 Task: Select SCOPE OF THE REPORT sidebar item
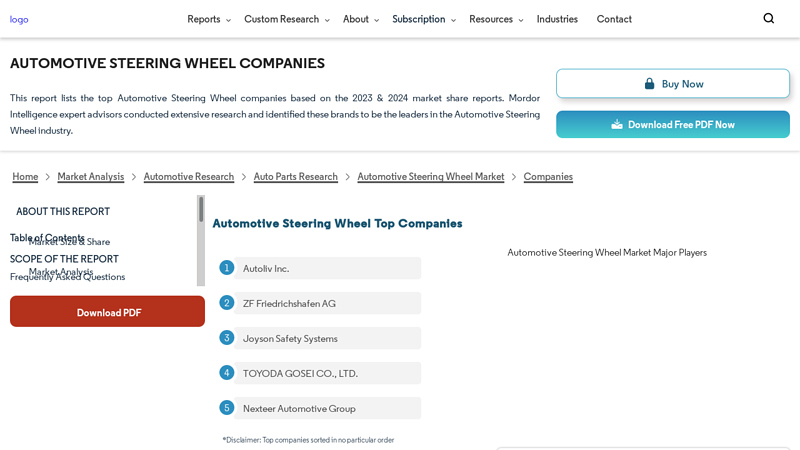point(64,259)
